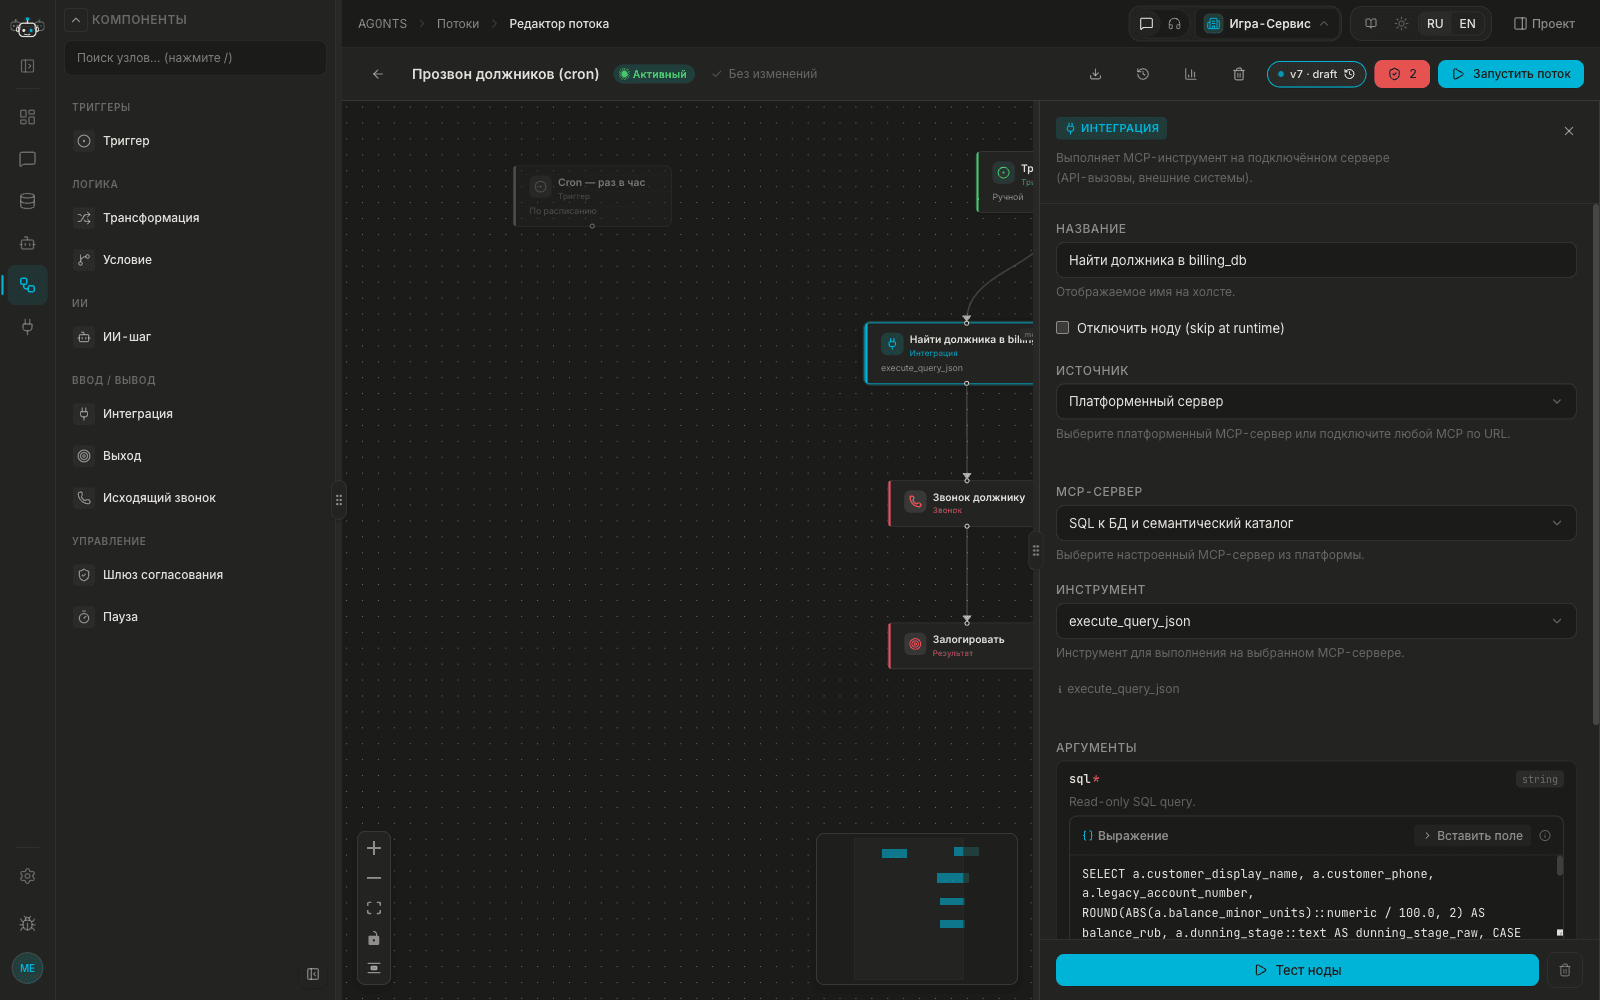The height and width of the screenshot is (1000, 1600).
Task: Click Потоки breadcrumb
Action: pos(458,24)
